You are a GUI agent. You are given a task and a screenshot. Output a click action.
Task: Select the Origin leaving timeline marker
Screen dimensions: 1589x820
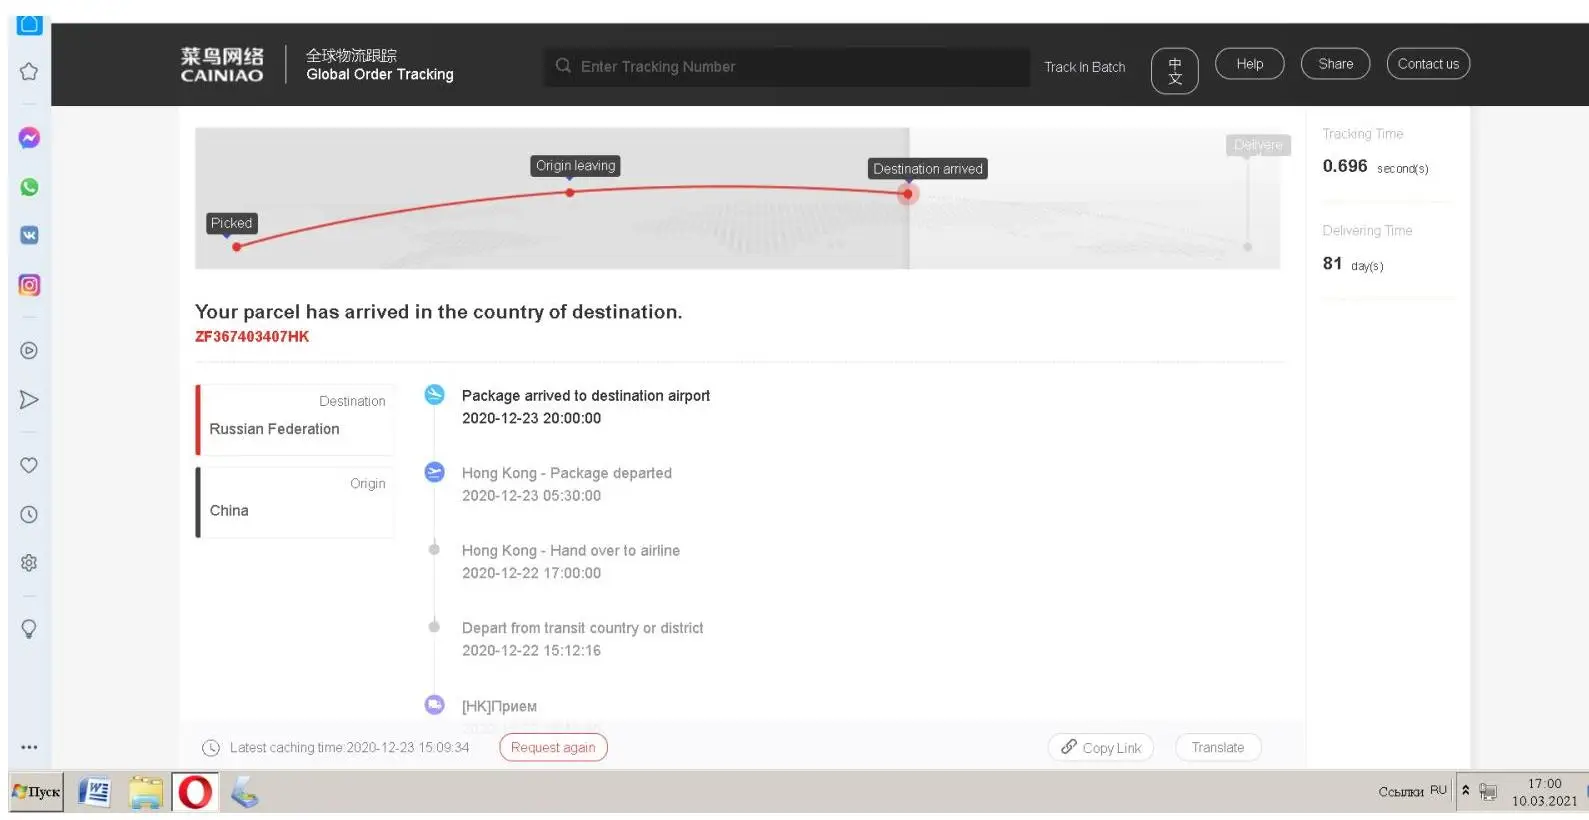pos(576,166)
